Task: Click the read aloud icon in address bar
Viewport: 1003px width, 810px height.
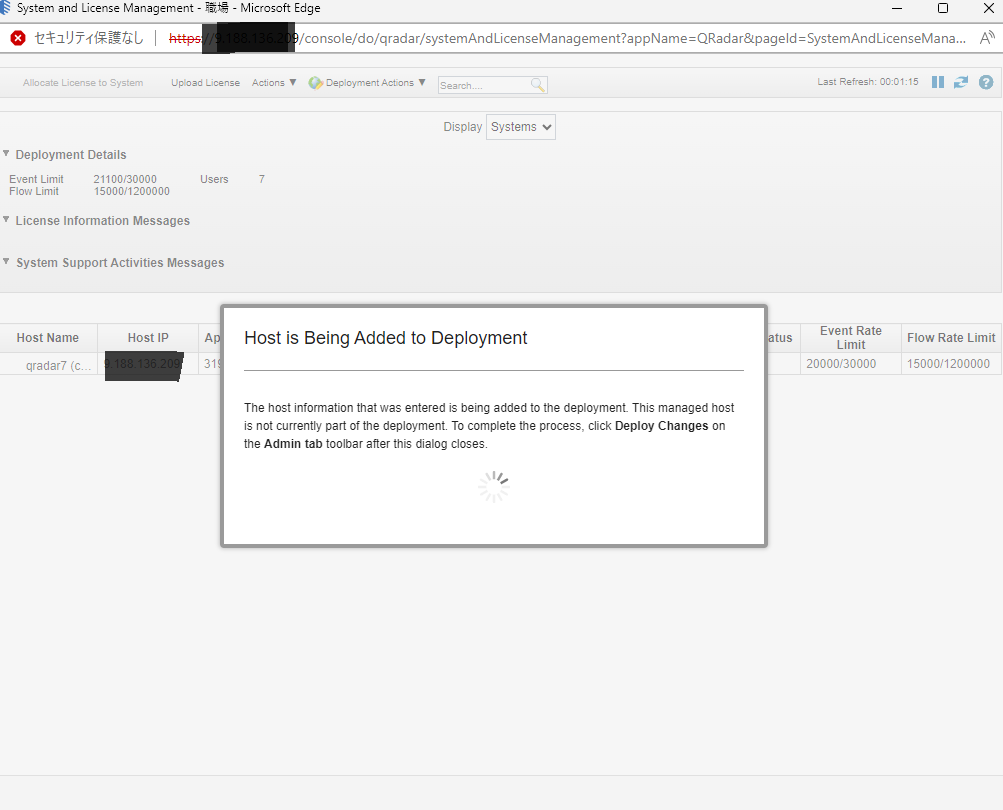Action: click(987, 38)
